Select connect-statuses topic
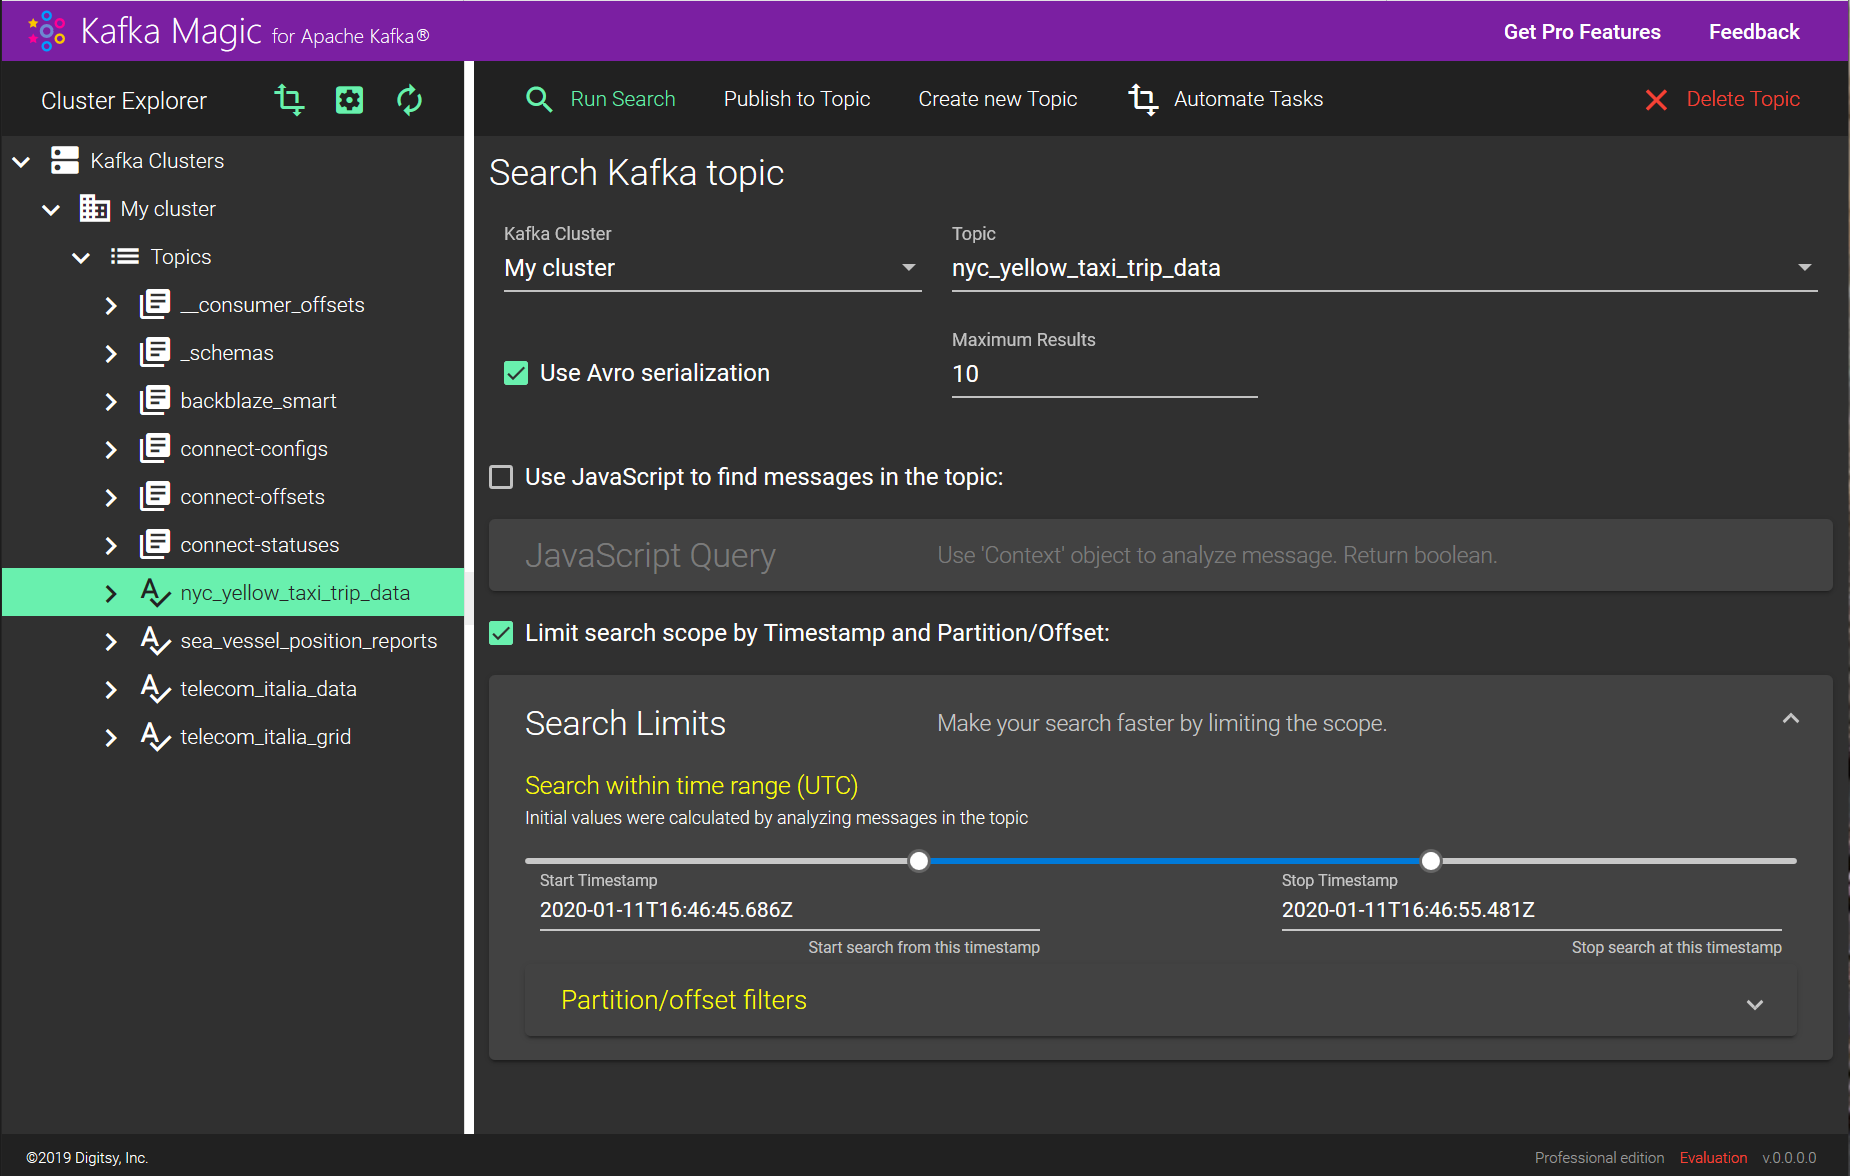The height and width of the screenshot is (1176, 1850). (260, 545)
